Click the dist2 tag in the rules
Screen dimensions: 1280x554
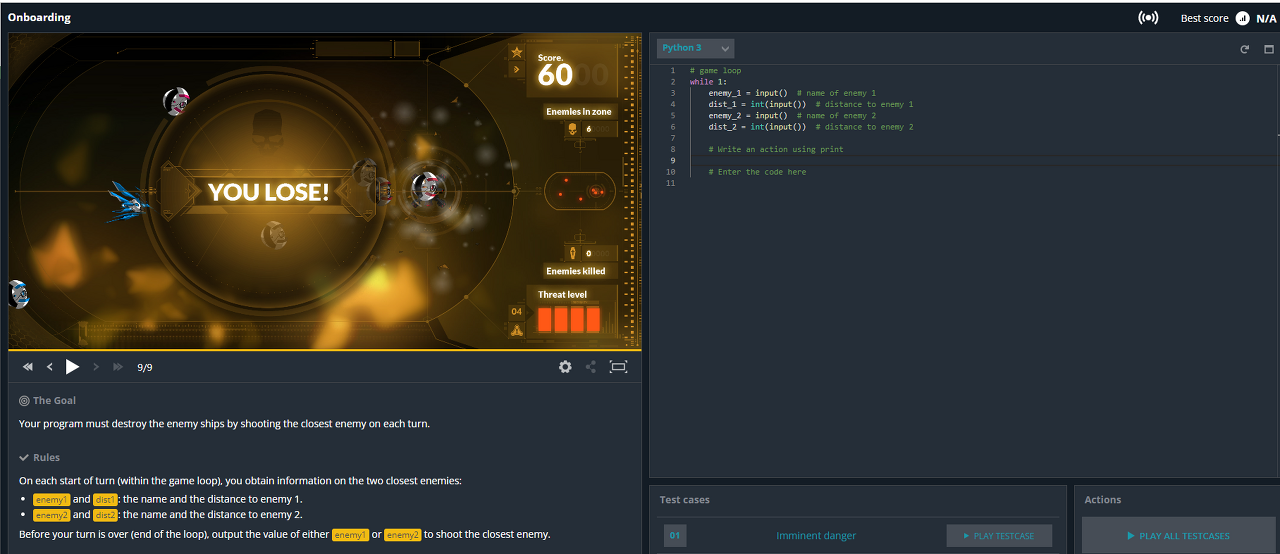coord(106,515)
